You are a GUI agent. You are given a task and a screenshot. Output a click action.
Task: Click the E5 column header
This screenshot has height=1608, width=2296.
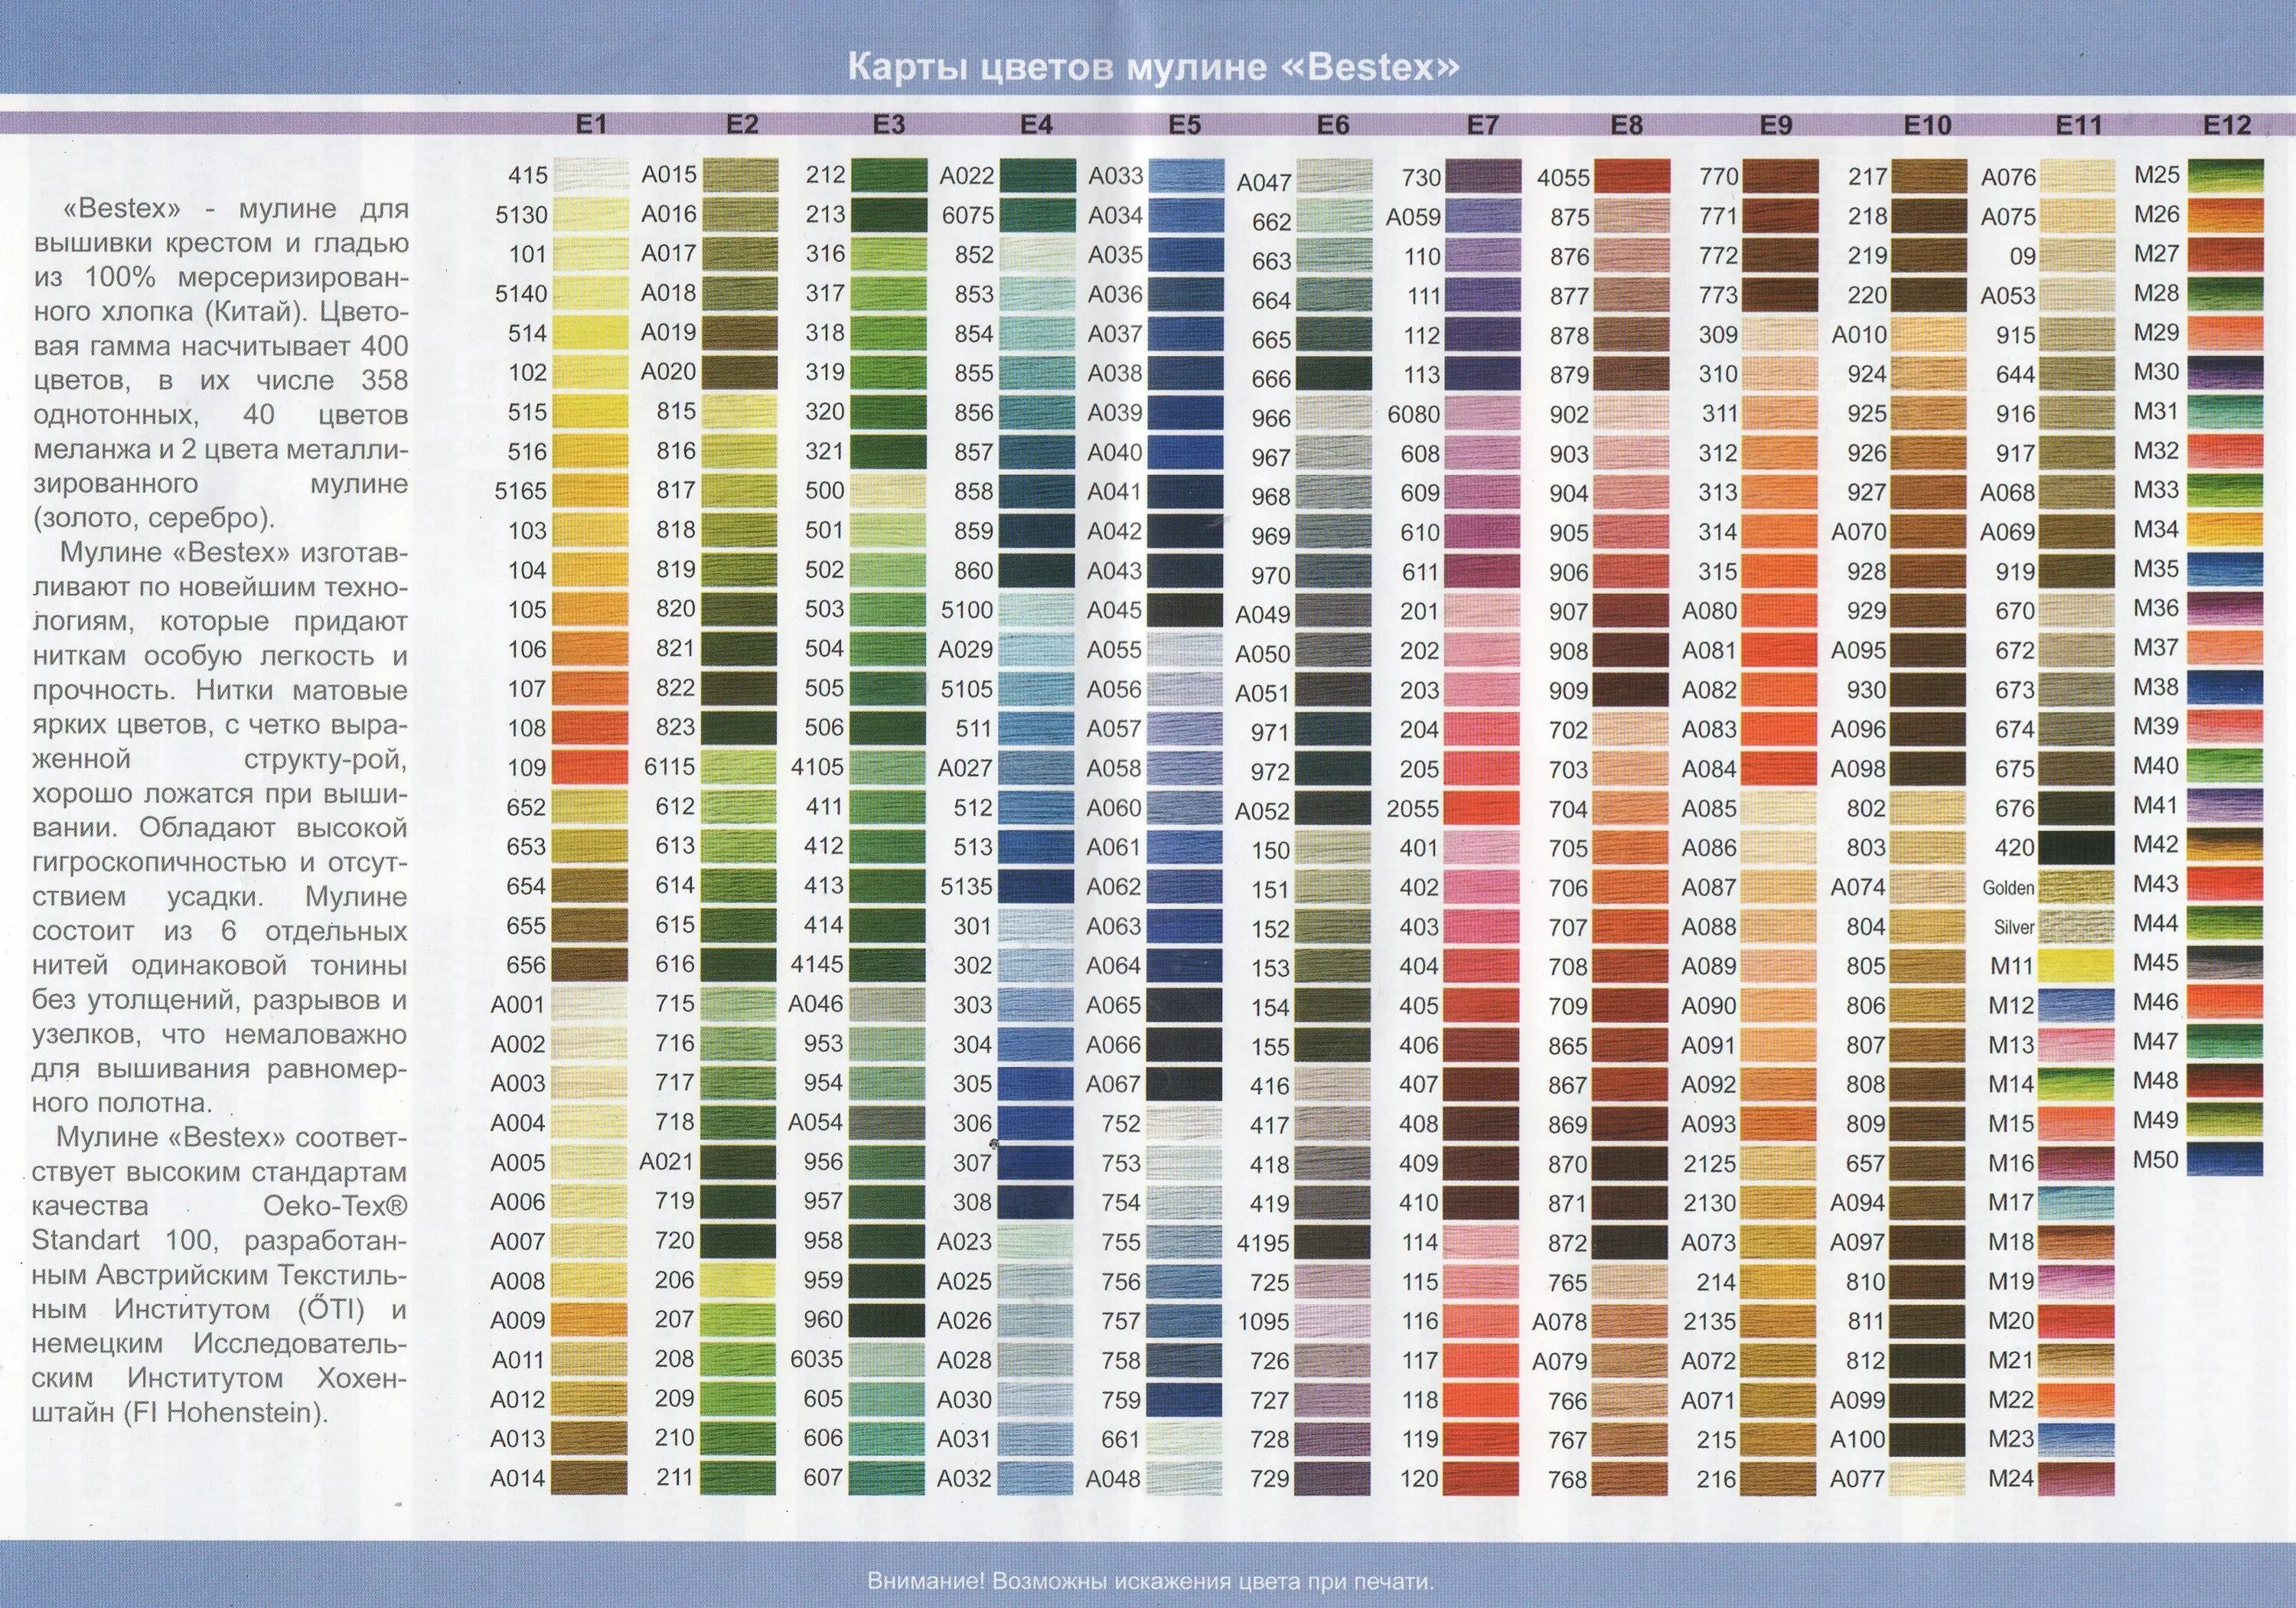[1185, 125]
